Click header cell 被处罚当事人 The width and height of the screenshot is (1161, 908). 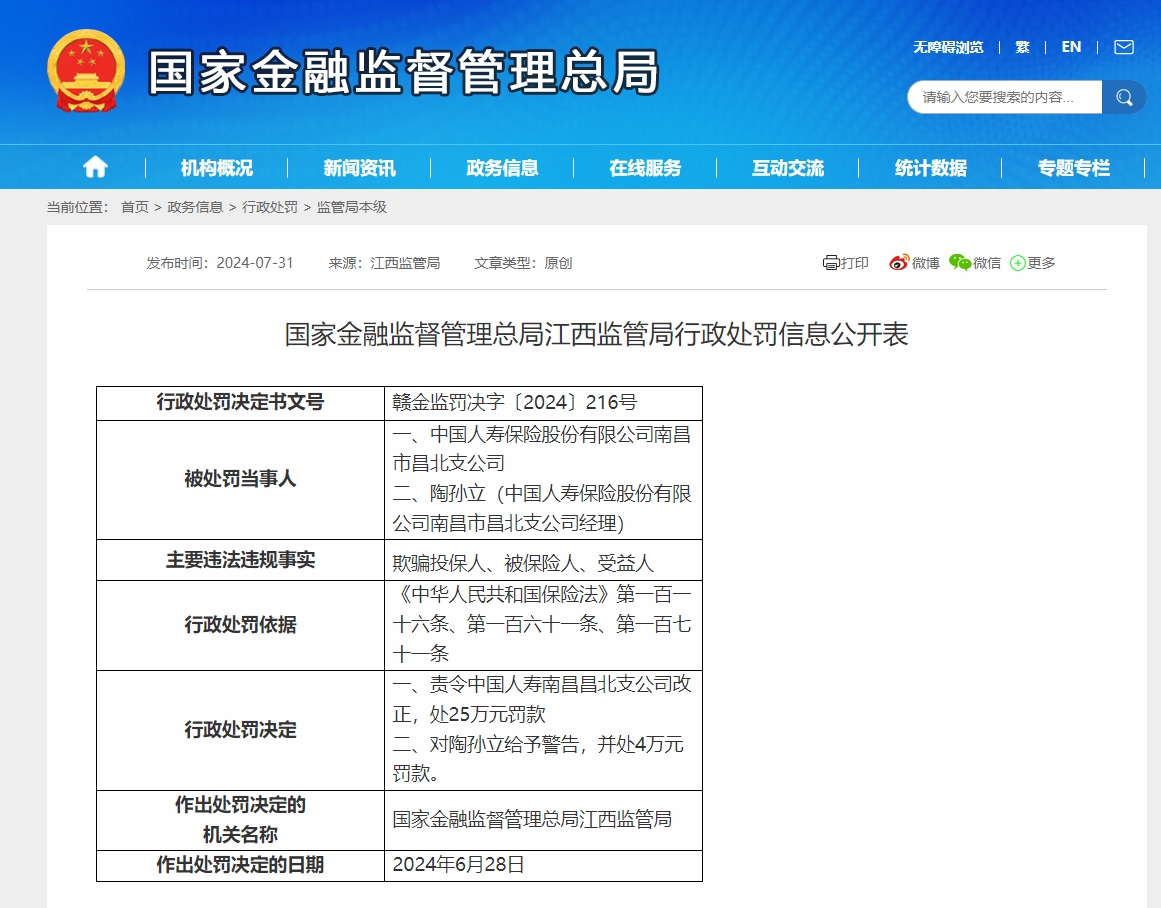pyautogui.click(x=241, y=479)
